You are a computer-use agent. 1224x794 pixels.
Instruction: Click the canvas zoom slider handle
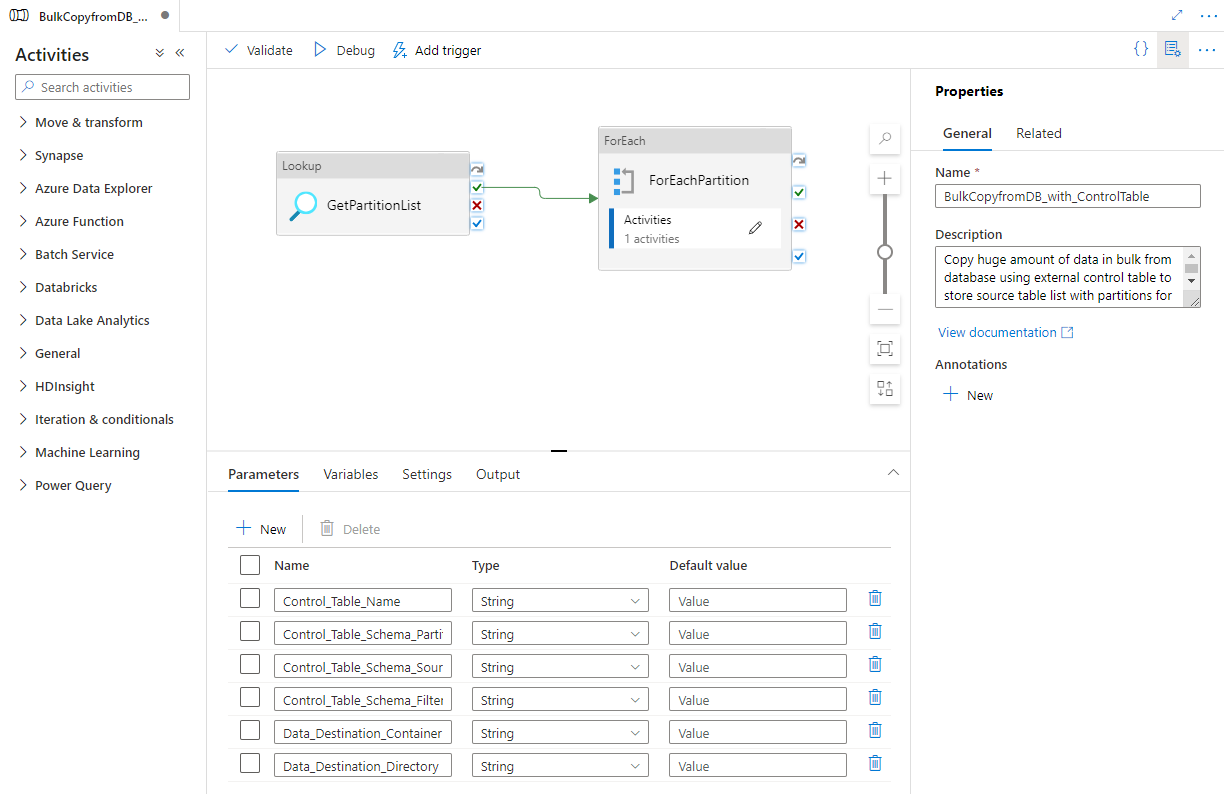click(x=885, y=252)
